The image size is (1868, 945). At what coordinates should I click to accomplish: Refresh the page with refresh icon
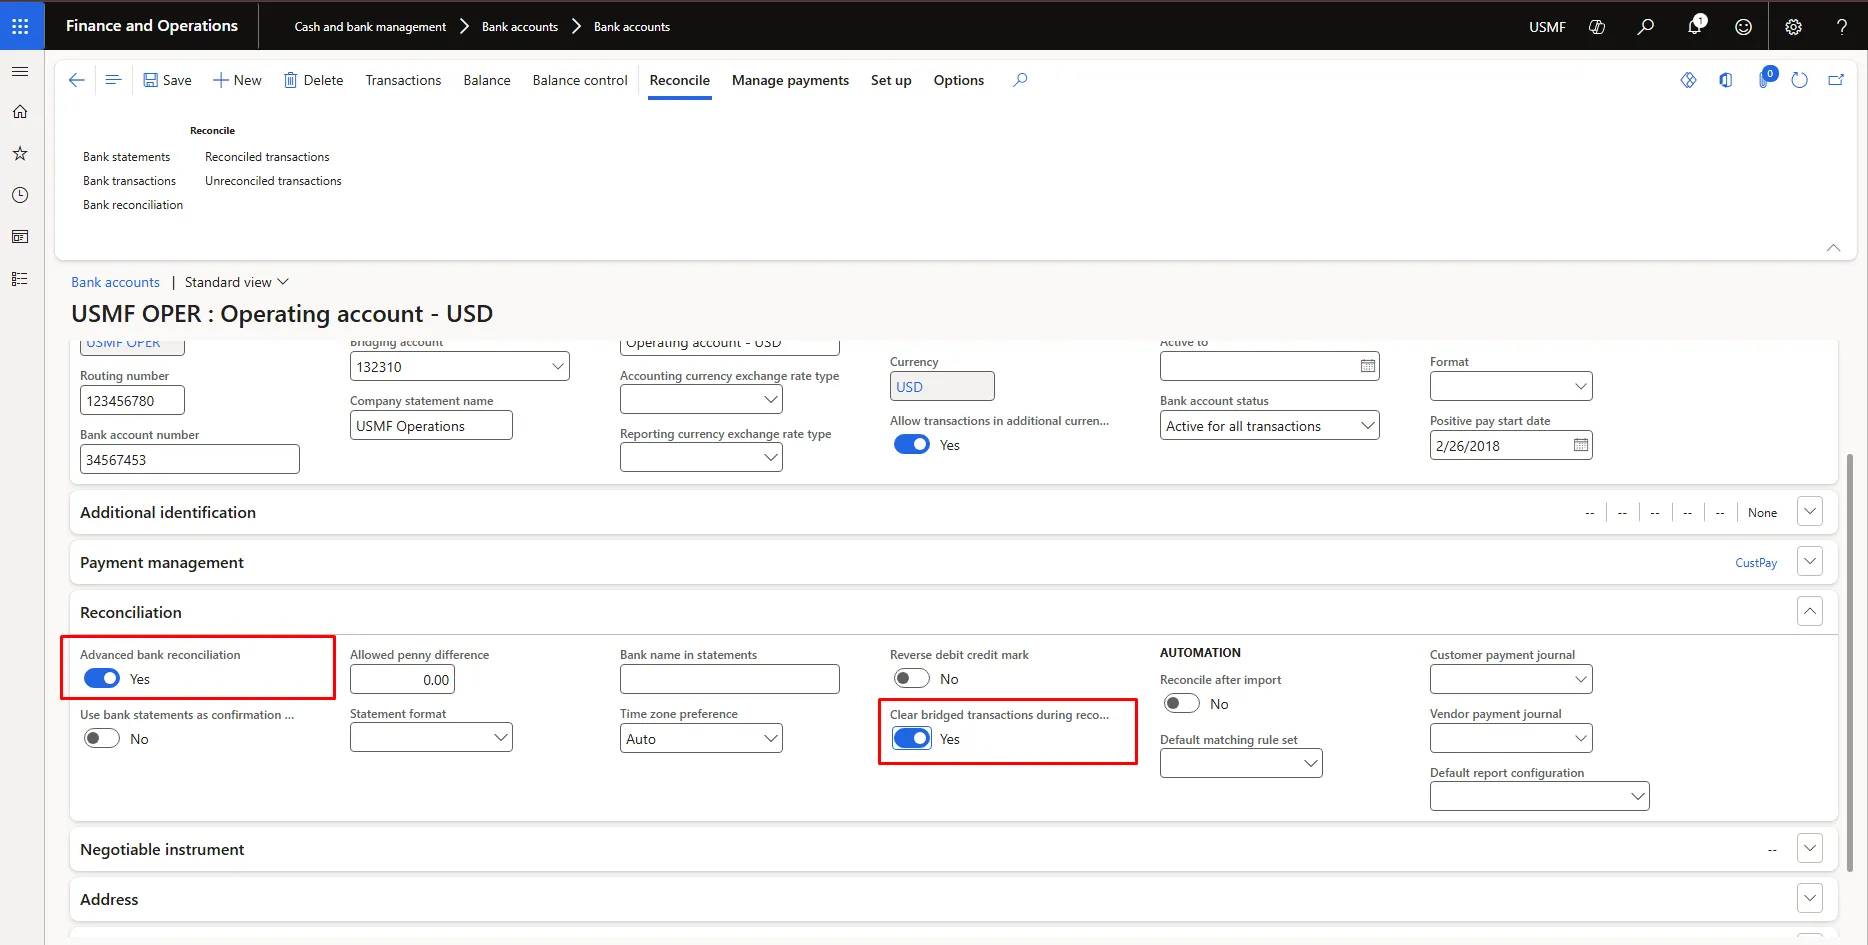pos(1800,80)
